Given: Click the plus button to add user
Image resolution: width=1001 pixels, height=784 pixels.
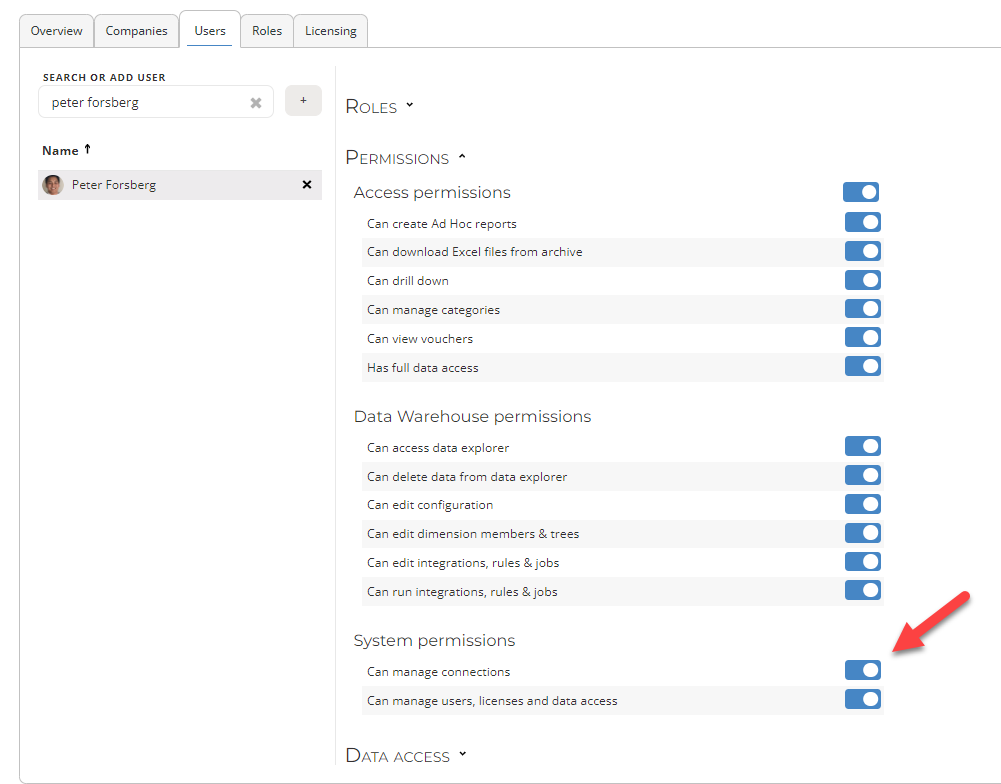Looking at the screenshot, I should point(303,101).
